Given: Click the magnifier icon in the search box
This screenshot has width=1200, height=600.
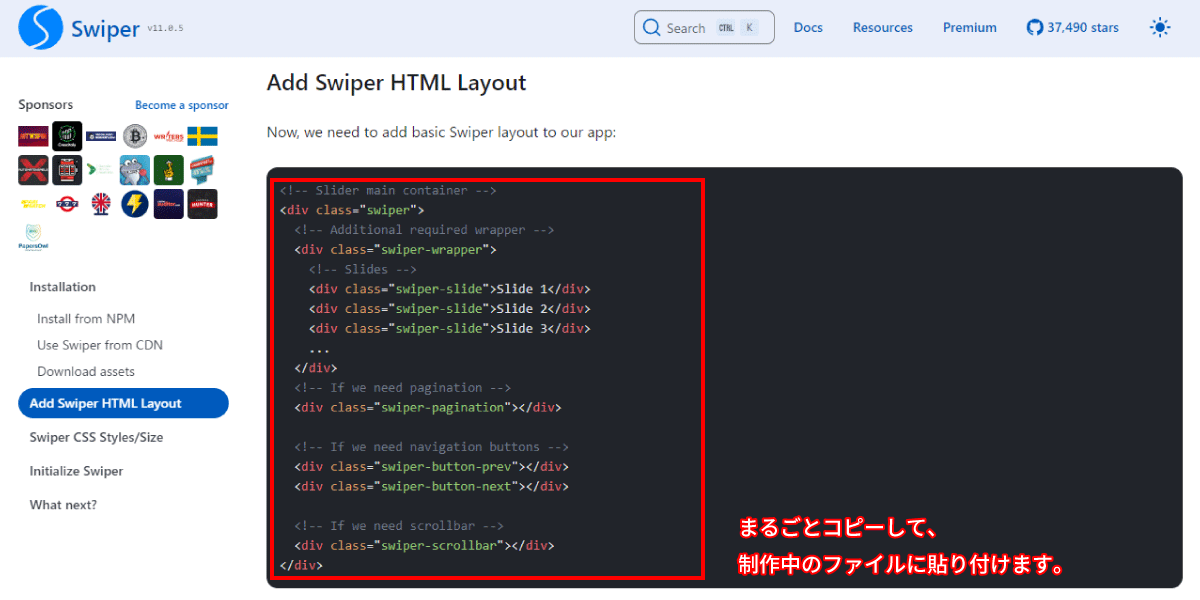Looking at the screenshot, I should click(652, 28).
